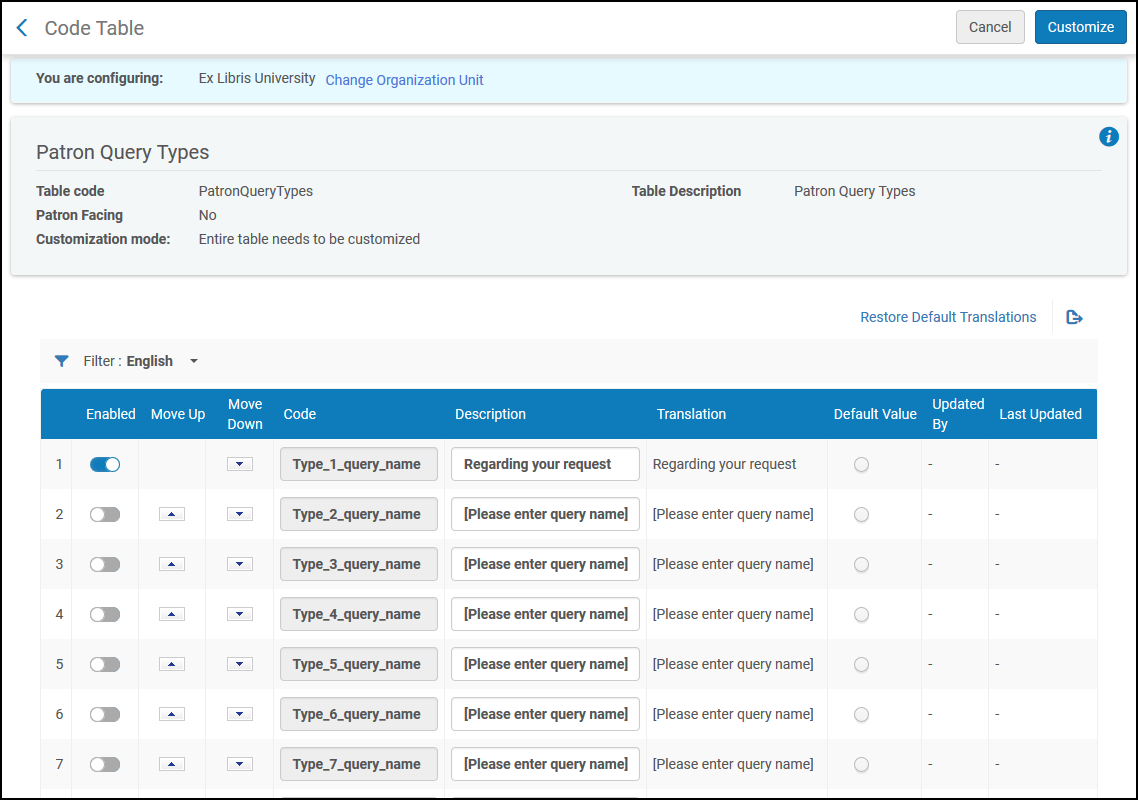Move Type_6_query_name row up
This screenshot has height=800, width=1138.
coord(172,714)
